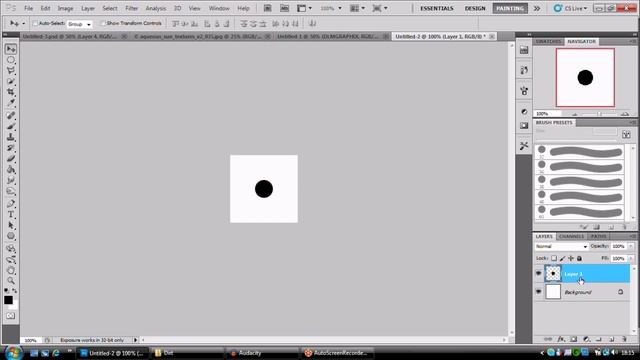The image size is (640, 360).
Task: Open the Window menu
Action: click(219, 8)
